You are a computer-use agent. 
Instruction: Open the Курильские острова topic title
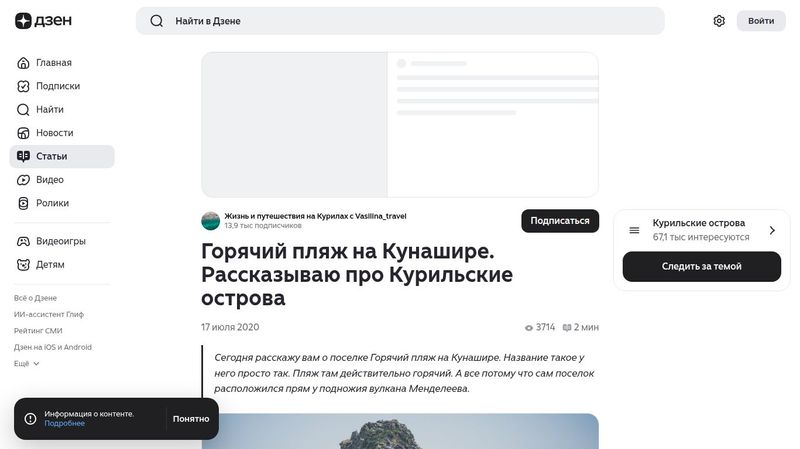(698, 223)
